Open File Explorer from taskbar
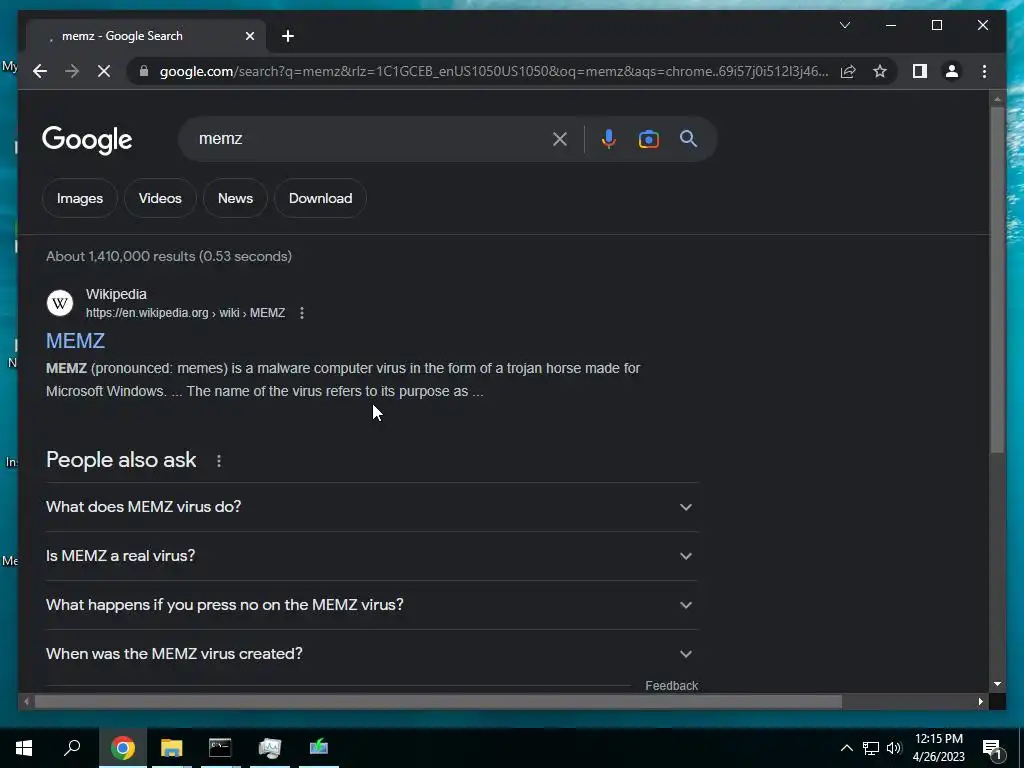The image size is (1024, 768). 172,748
